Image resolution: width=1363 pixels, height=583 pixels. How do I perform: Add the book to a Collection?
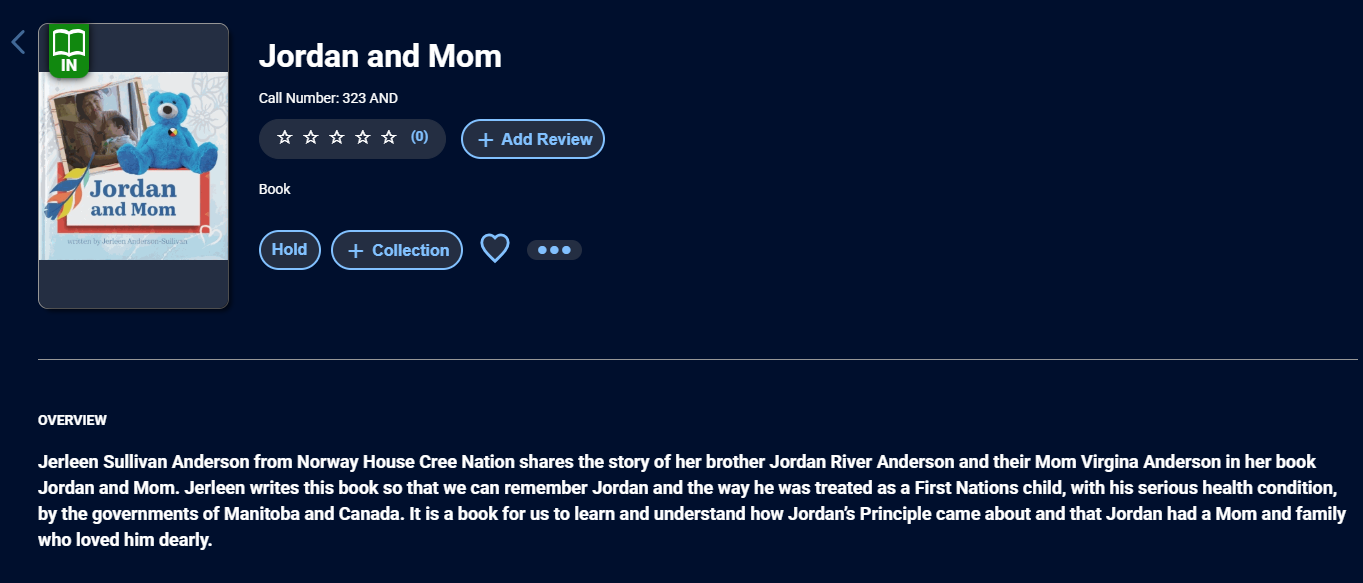pyautogui.click(x=397, y=250)
